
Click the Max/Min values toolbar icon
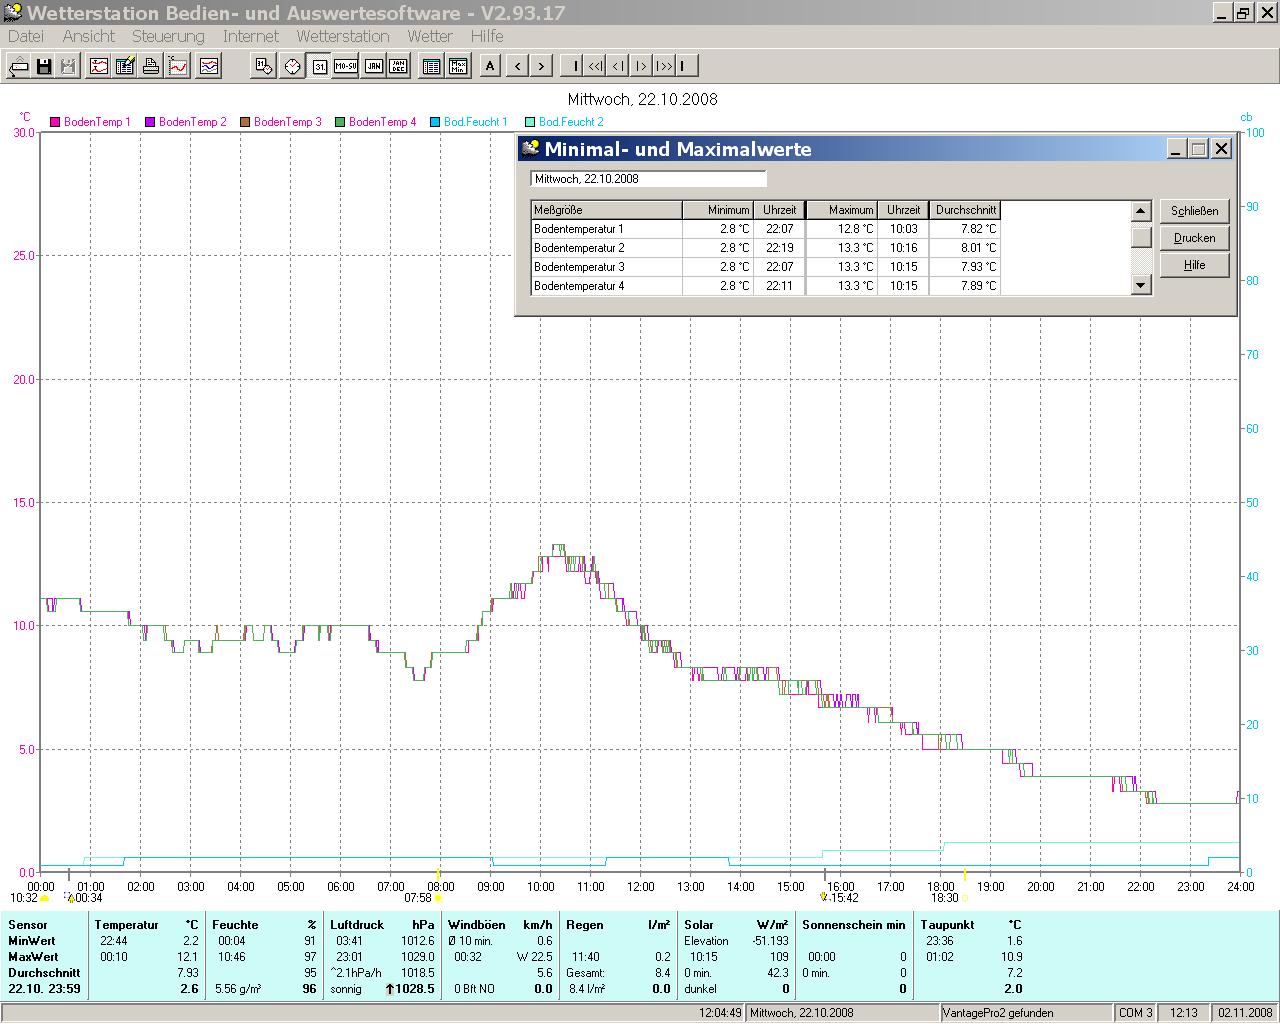[458, 67]
